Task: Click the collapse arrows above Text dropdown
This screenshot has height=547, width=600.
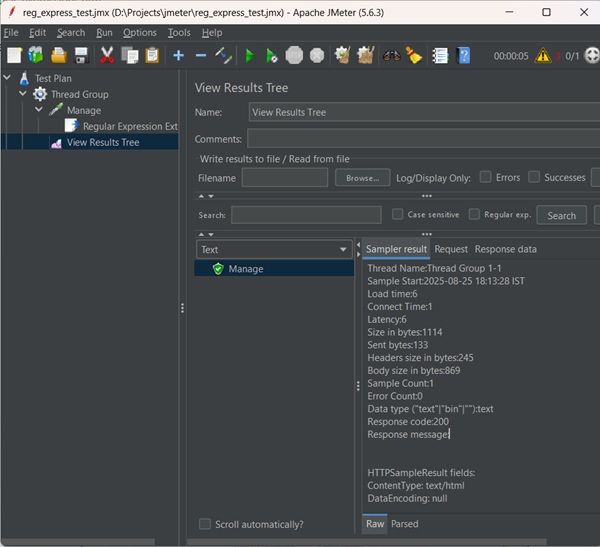Action: (206, 234)
